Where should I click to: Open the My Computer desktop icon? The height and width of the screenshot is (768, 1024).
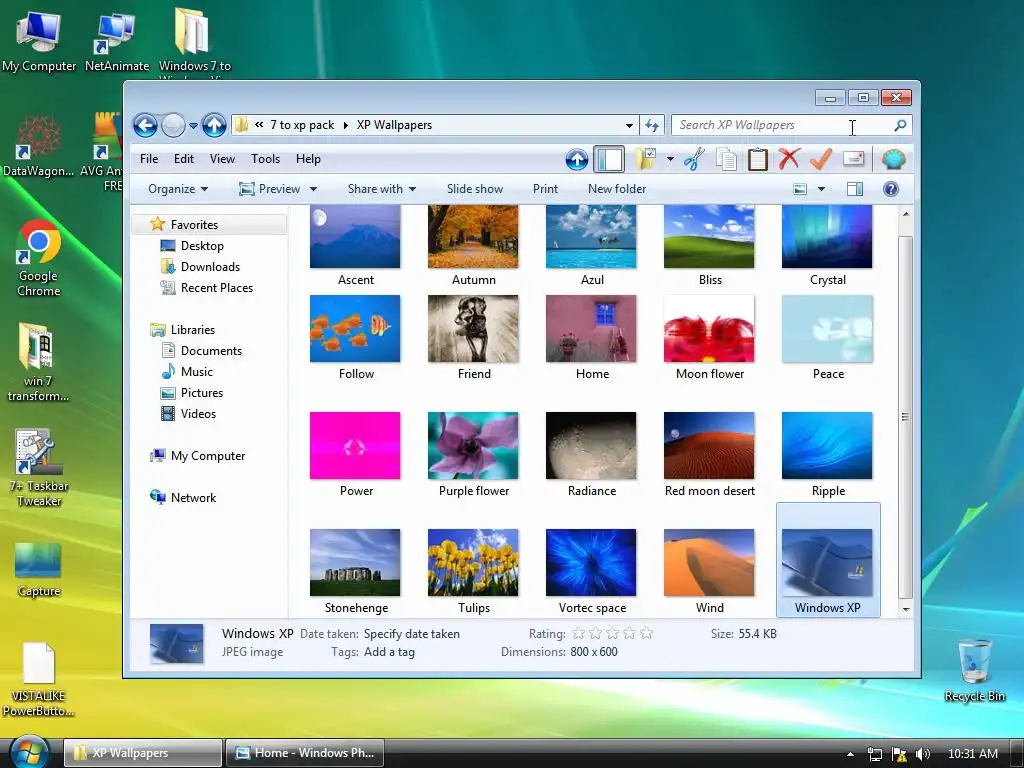(x=39, y=41)
